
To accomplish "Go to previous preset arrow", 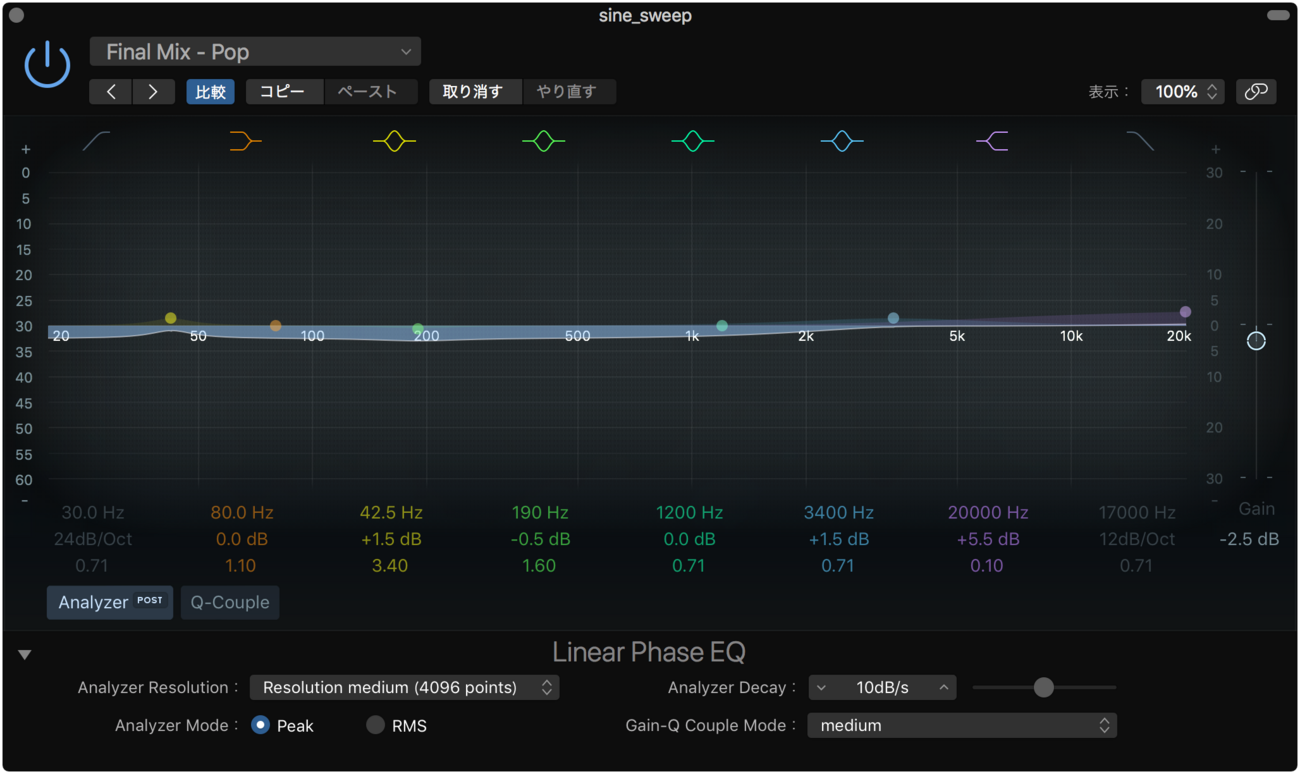I will (x=111, y=92).
